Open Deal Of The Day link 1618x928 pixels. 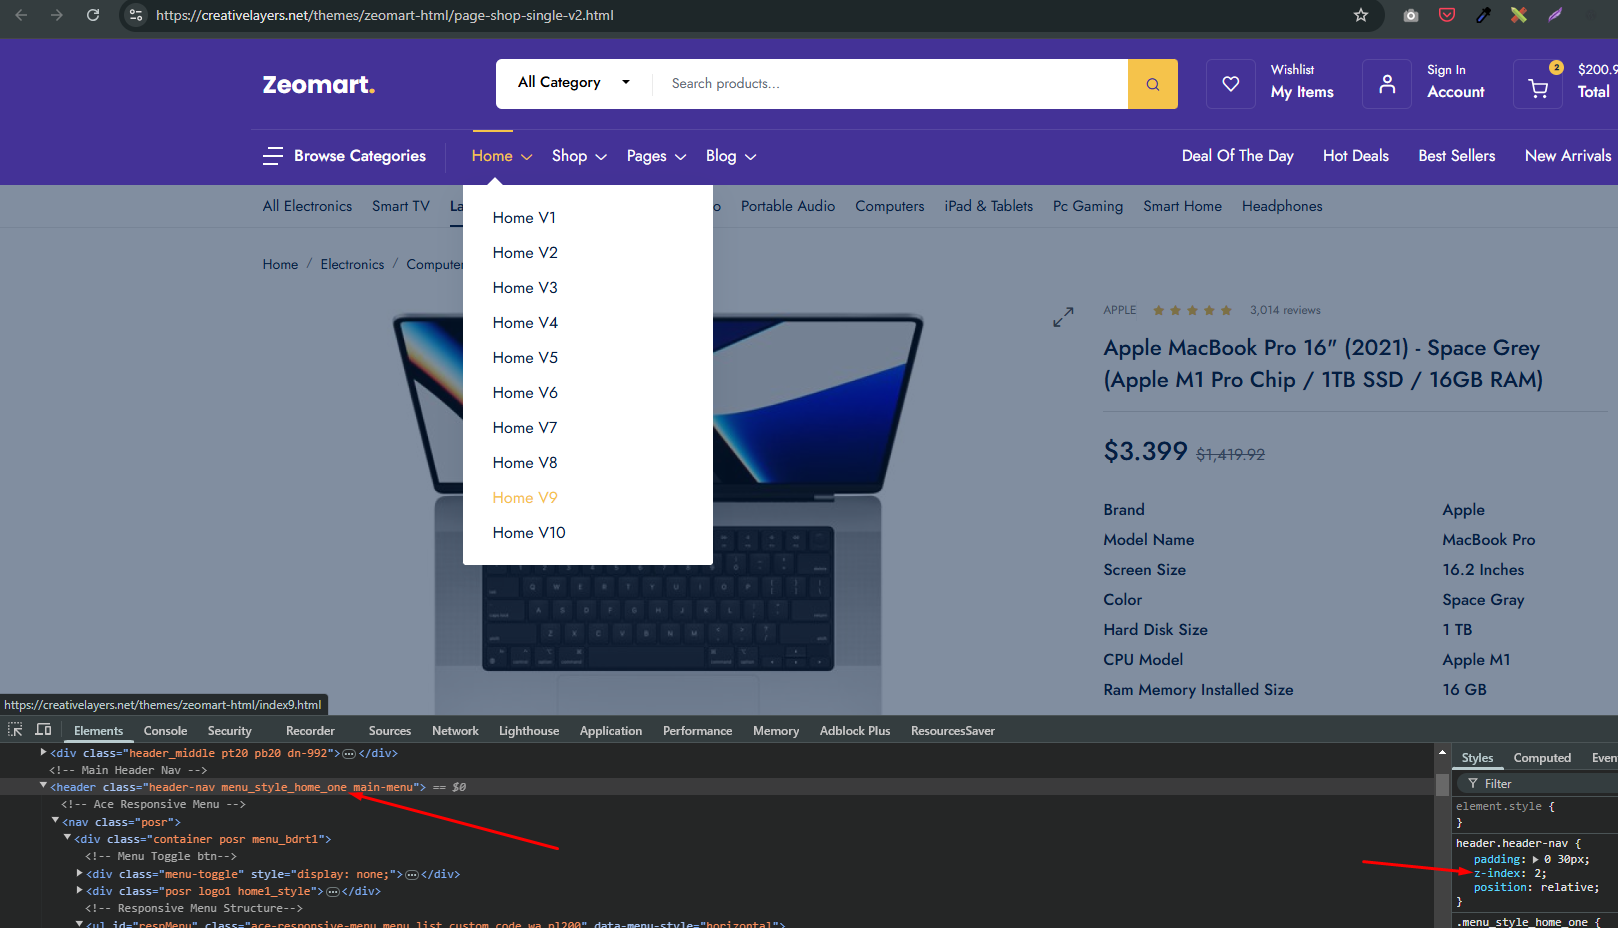[1237, 156]
